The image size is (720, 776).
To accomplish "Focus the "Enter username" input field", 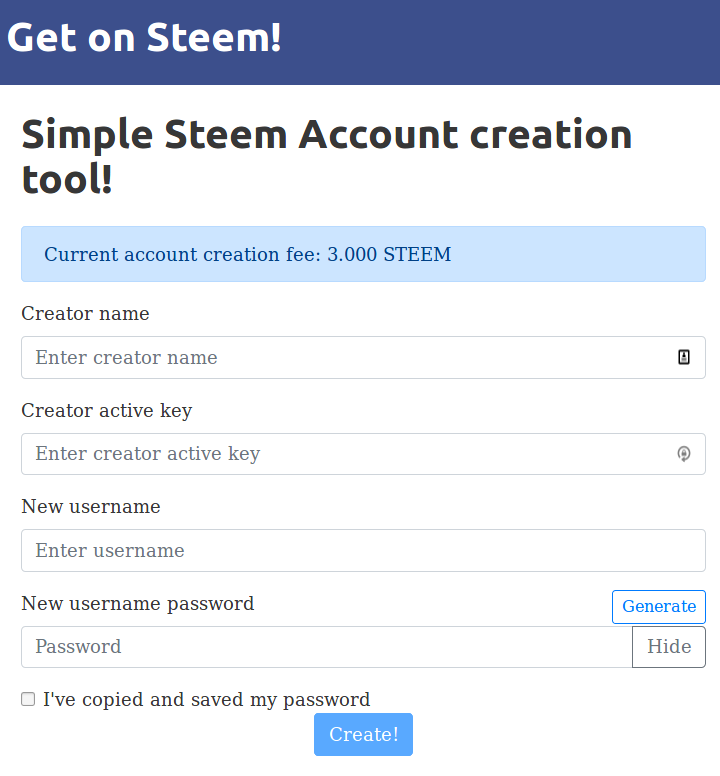I will (x=363, y=550).
